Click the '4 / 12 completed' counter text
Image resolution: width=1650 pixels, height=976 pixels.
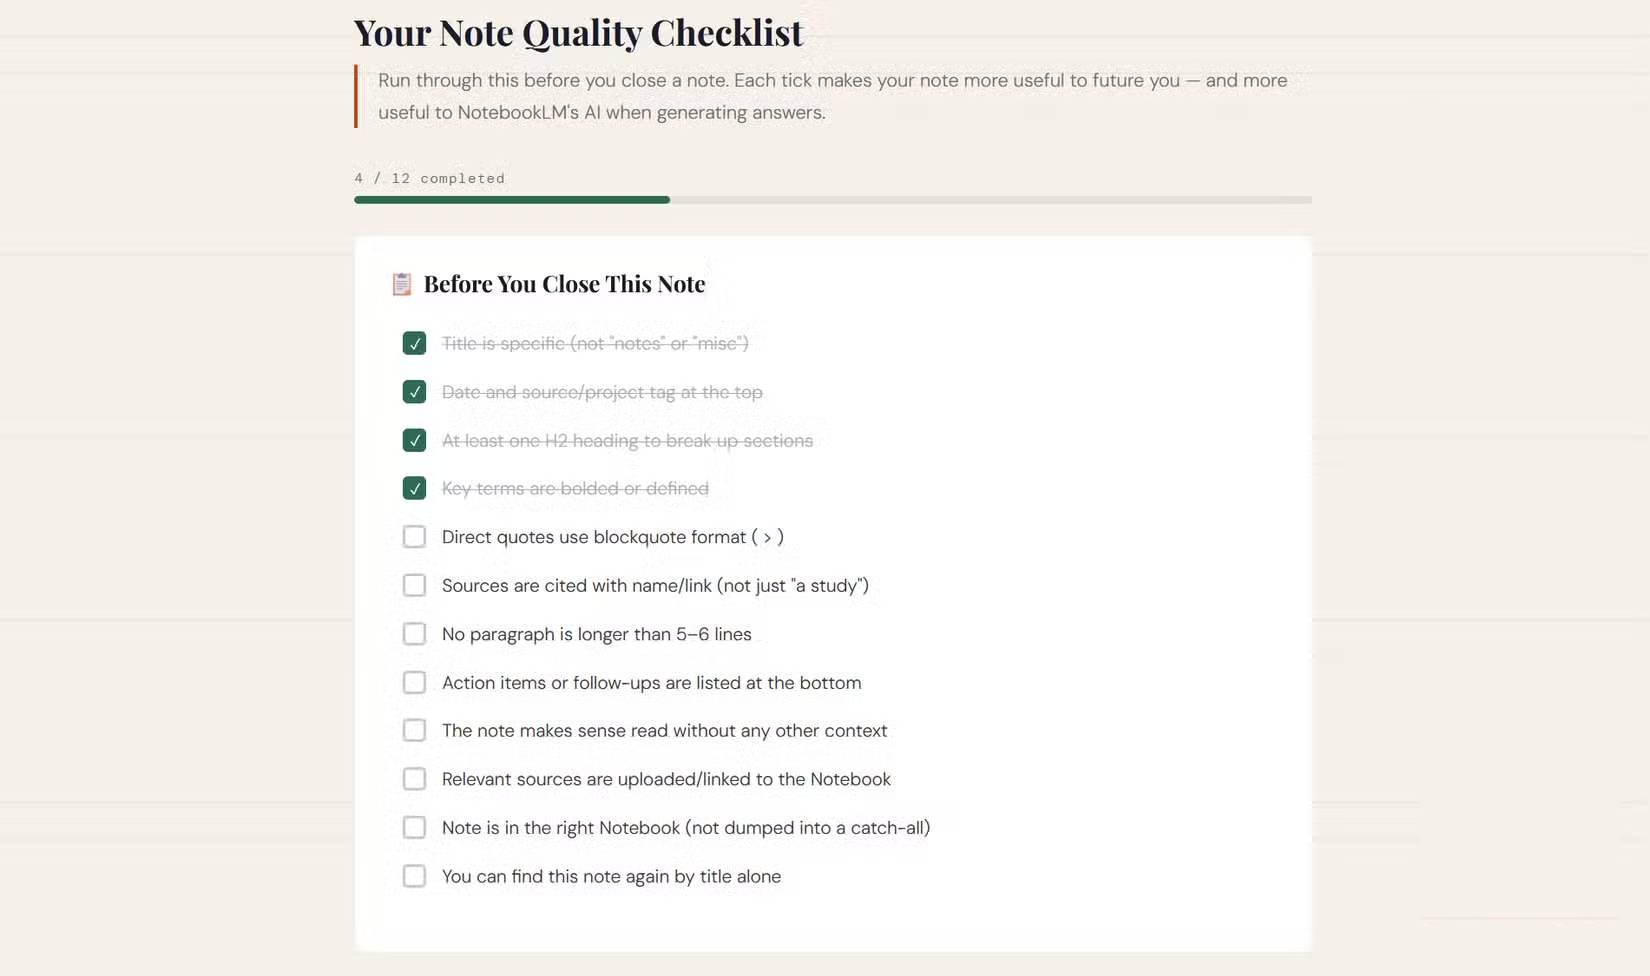pos(430,178)
